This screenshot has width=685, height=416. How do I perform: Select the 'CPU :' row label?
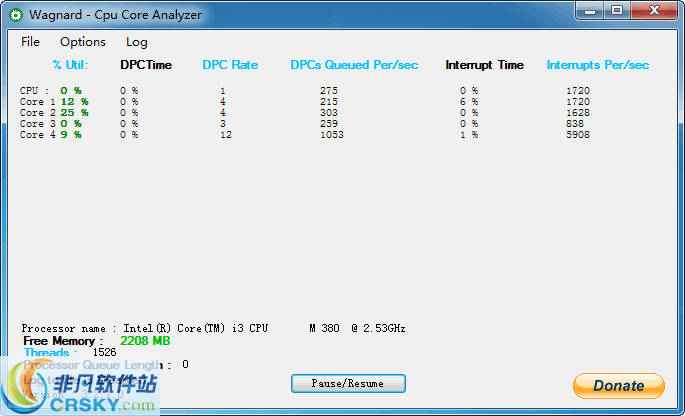[x=35, y=90]
